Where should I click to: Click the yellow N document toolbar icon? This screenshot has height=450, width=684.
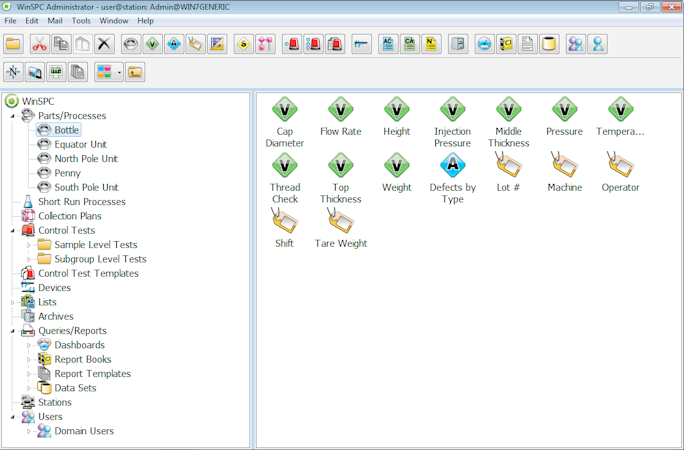431,44
